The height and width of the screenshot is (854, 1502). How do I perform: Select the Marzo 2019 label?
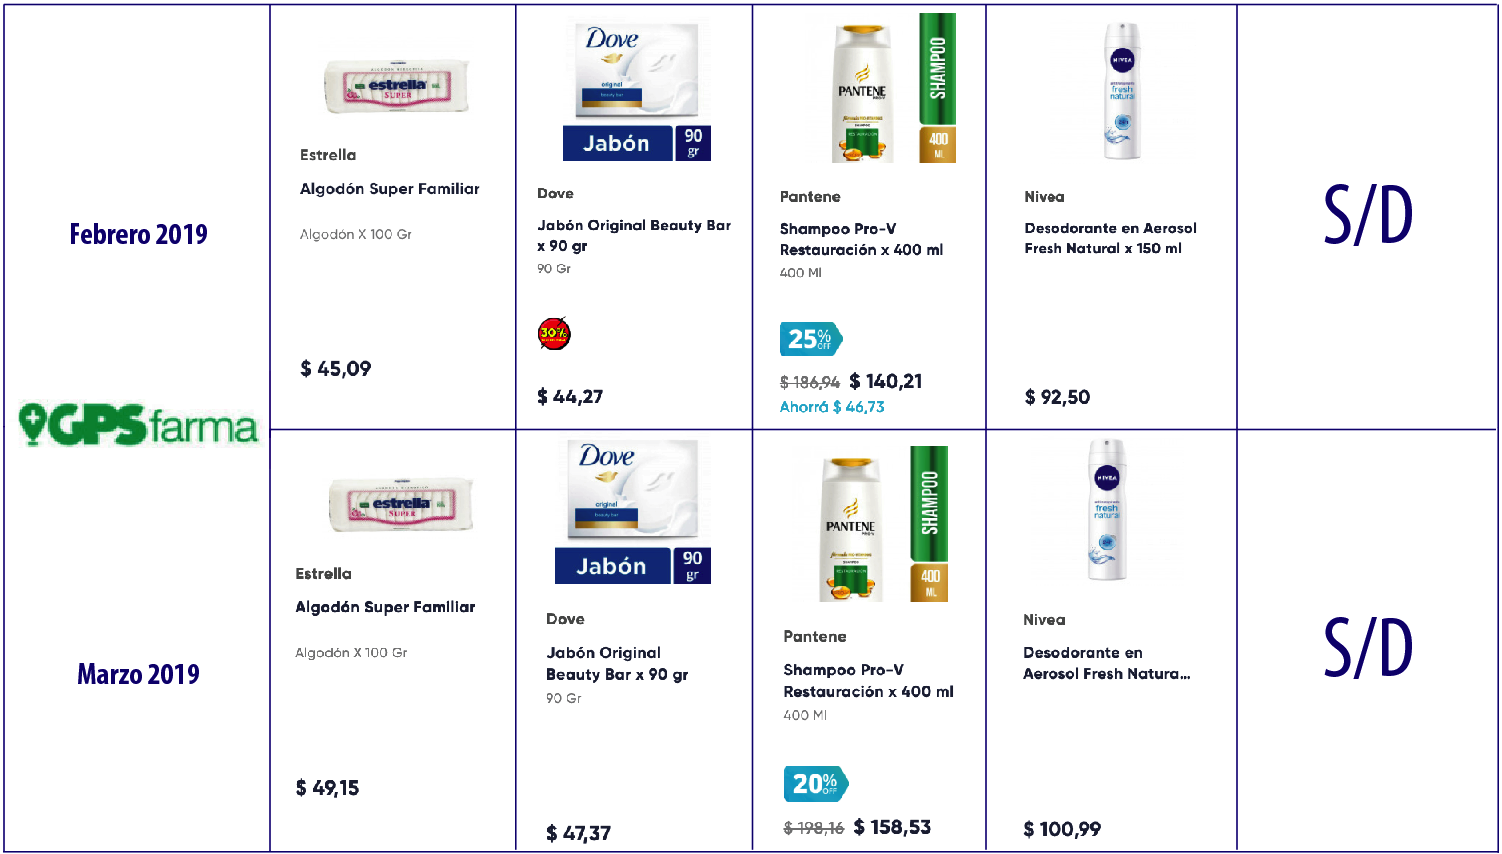(139, 674)
